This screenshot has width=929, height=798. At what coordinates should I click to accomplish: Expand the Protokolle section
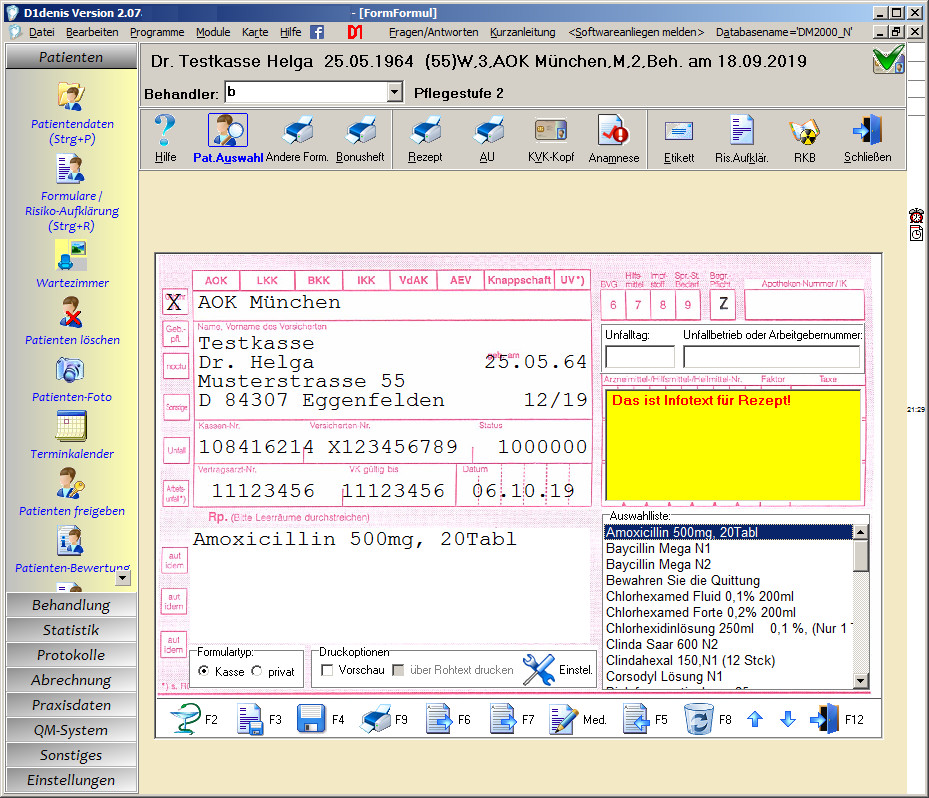point(71,655)
